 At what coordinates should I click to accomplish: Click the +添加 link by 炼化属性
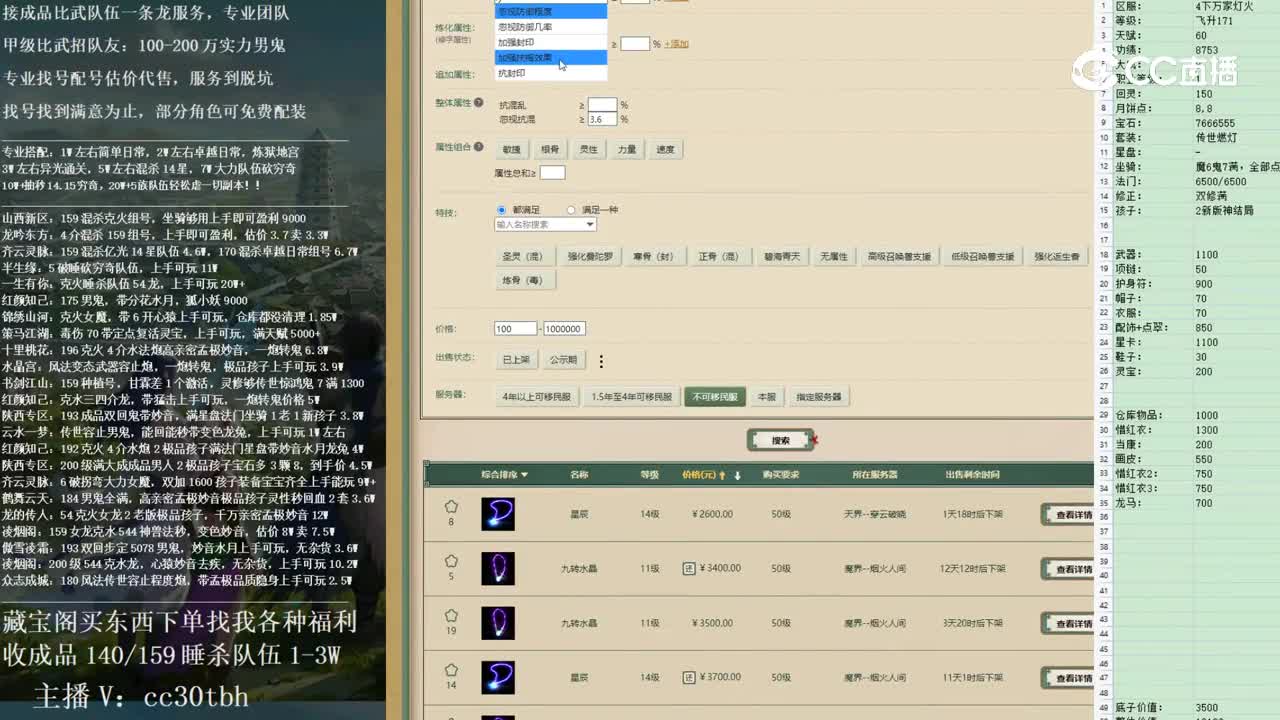676,44
